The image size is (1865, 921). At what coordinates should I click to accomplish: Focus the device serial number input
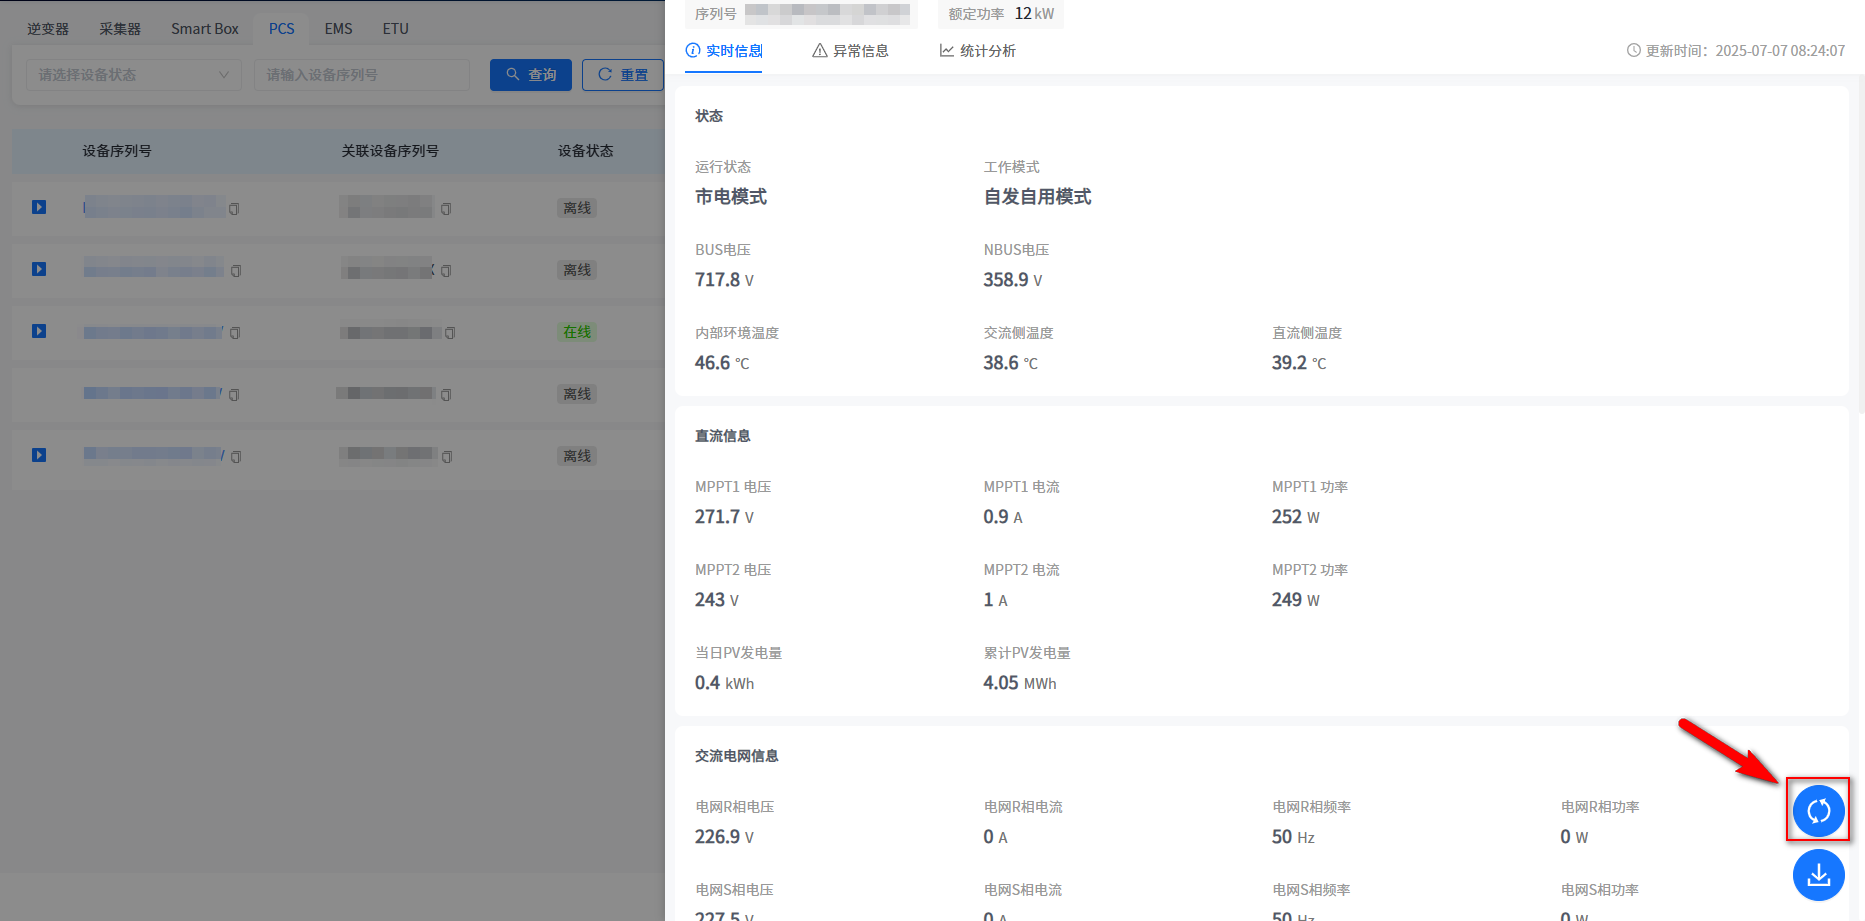pyautogui.click(x=361, y=75)
